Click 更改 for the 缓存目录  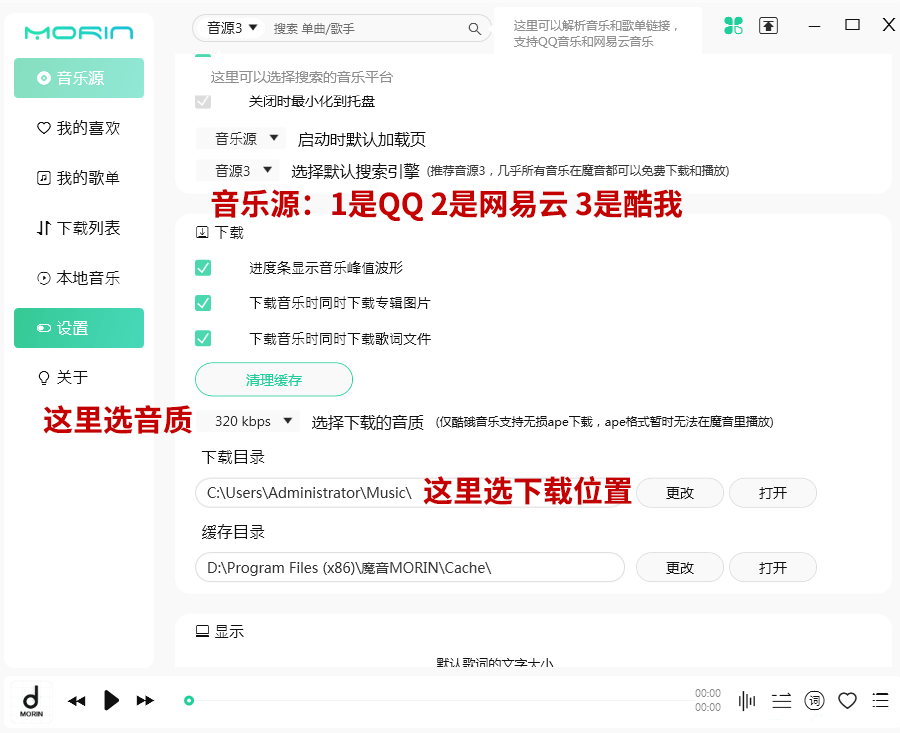tap(680, 568)
